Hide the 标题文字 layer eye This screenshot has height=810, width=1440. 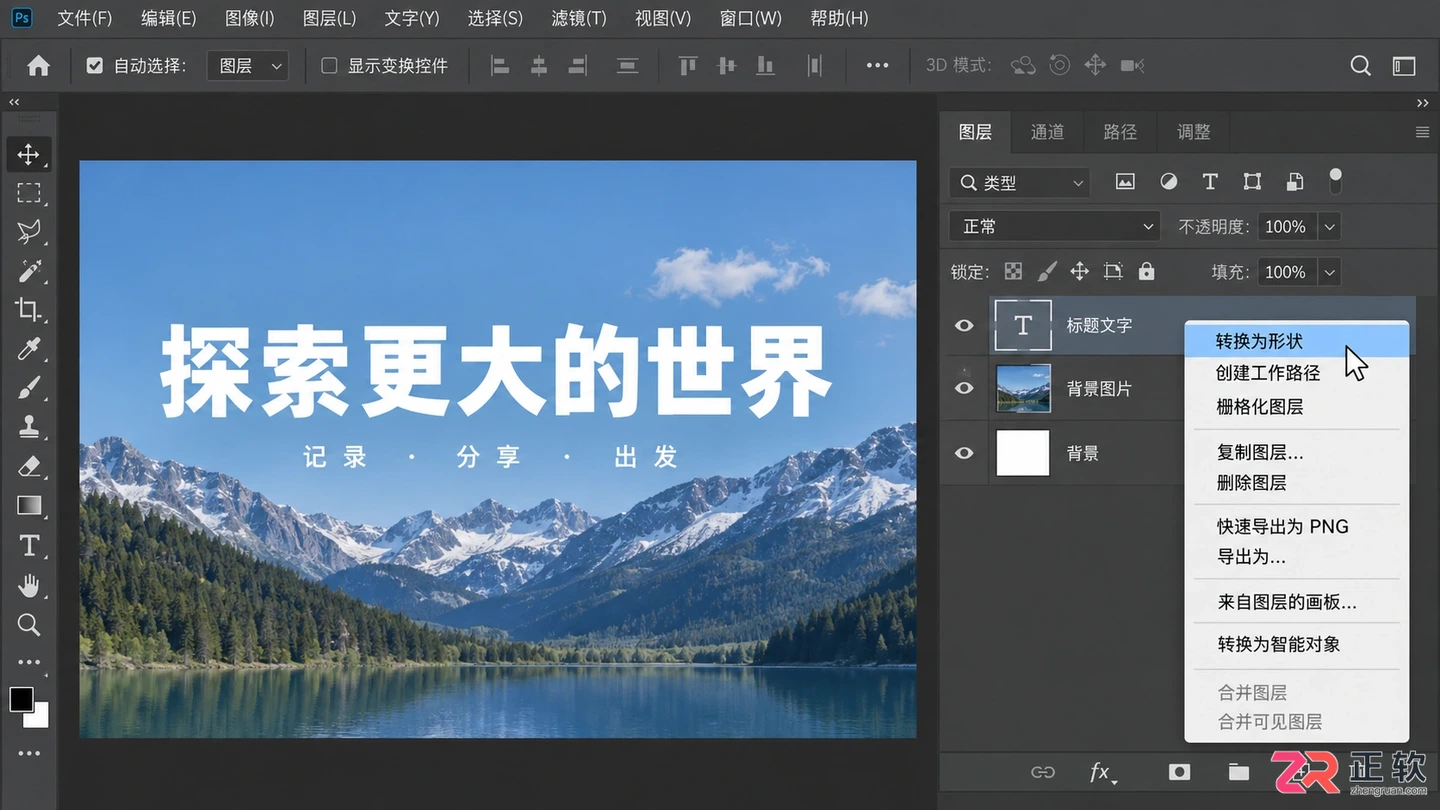coord(964,325)
